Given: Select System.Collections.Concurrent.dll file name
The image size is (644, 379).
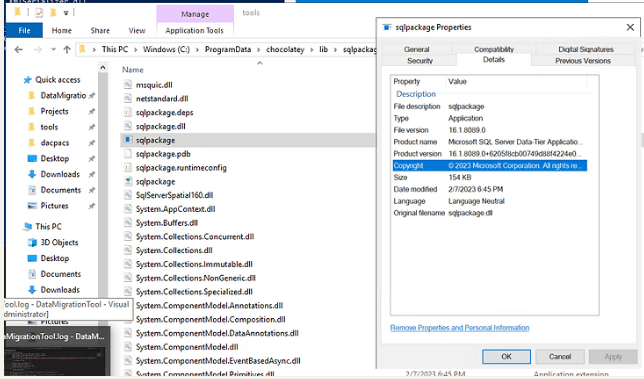Looking at the screenshot, I should coord(195,237).
